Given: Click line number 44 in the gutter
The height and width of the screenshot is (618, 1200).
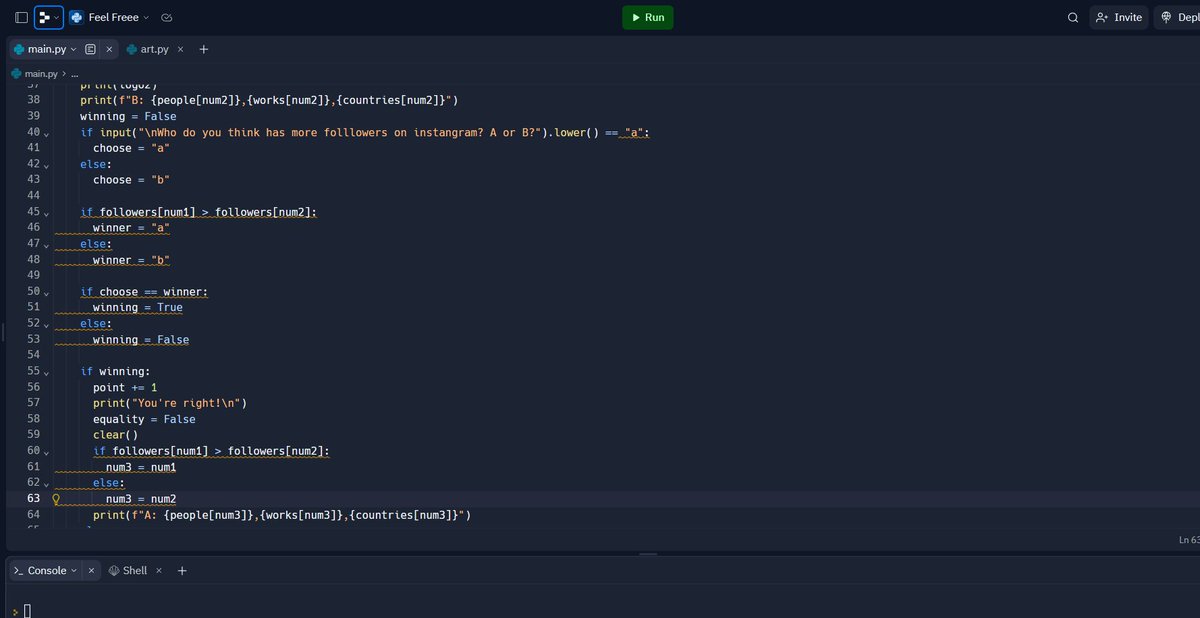Looking at the screenshot, I should tap(33, 196).
